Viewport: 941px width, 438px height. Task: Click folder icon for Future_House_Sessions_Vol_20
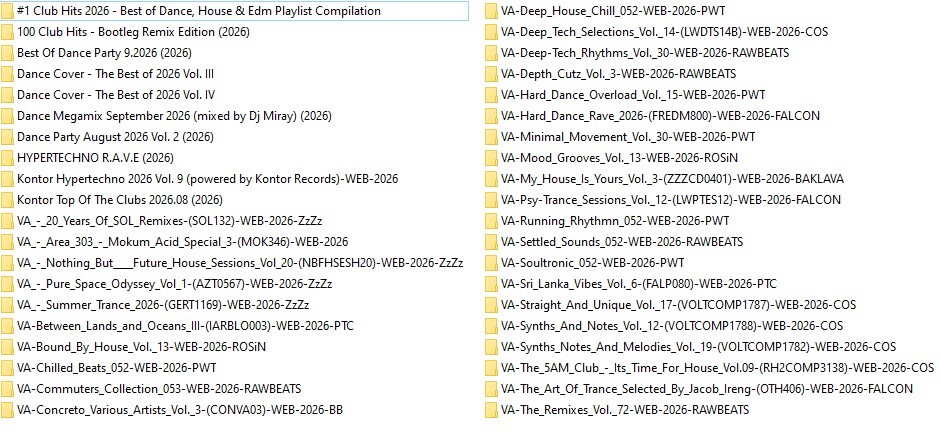point(7,263)
